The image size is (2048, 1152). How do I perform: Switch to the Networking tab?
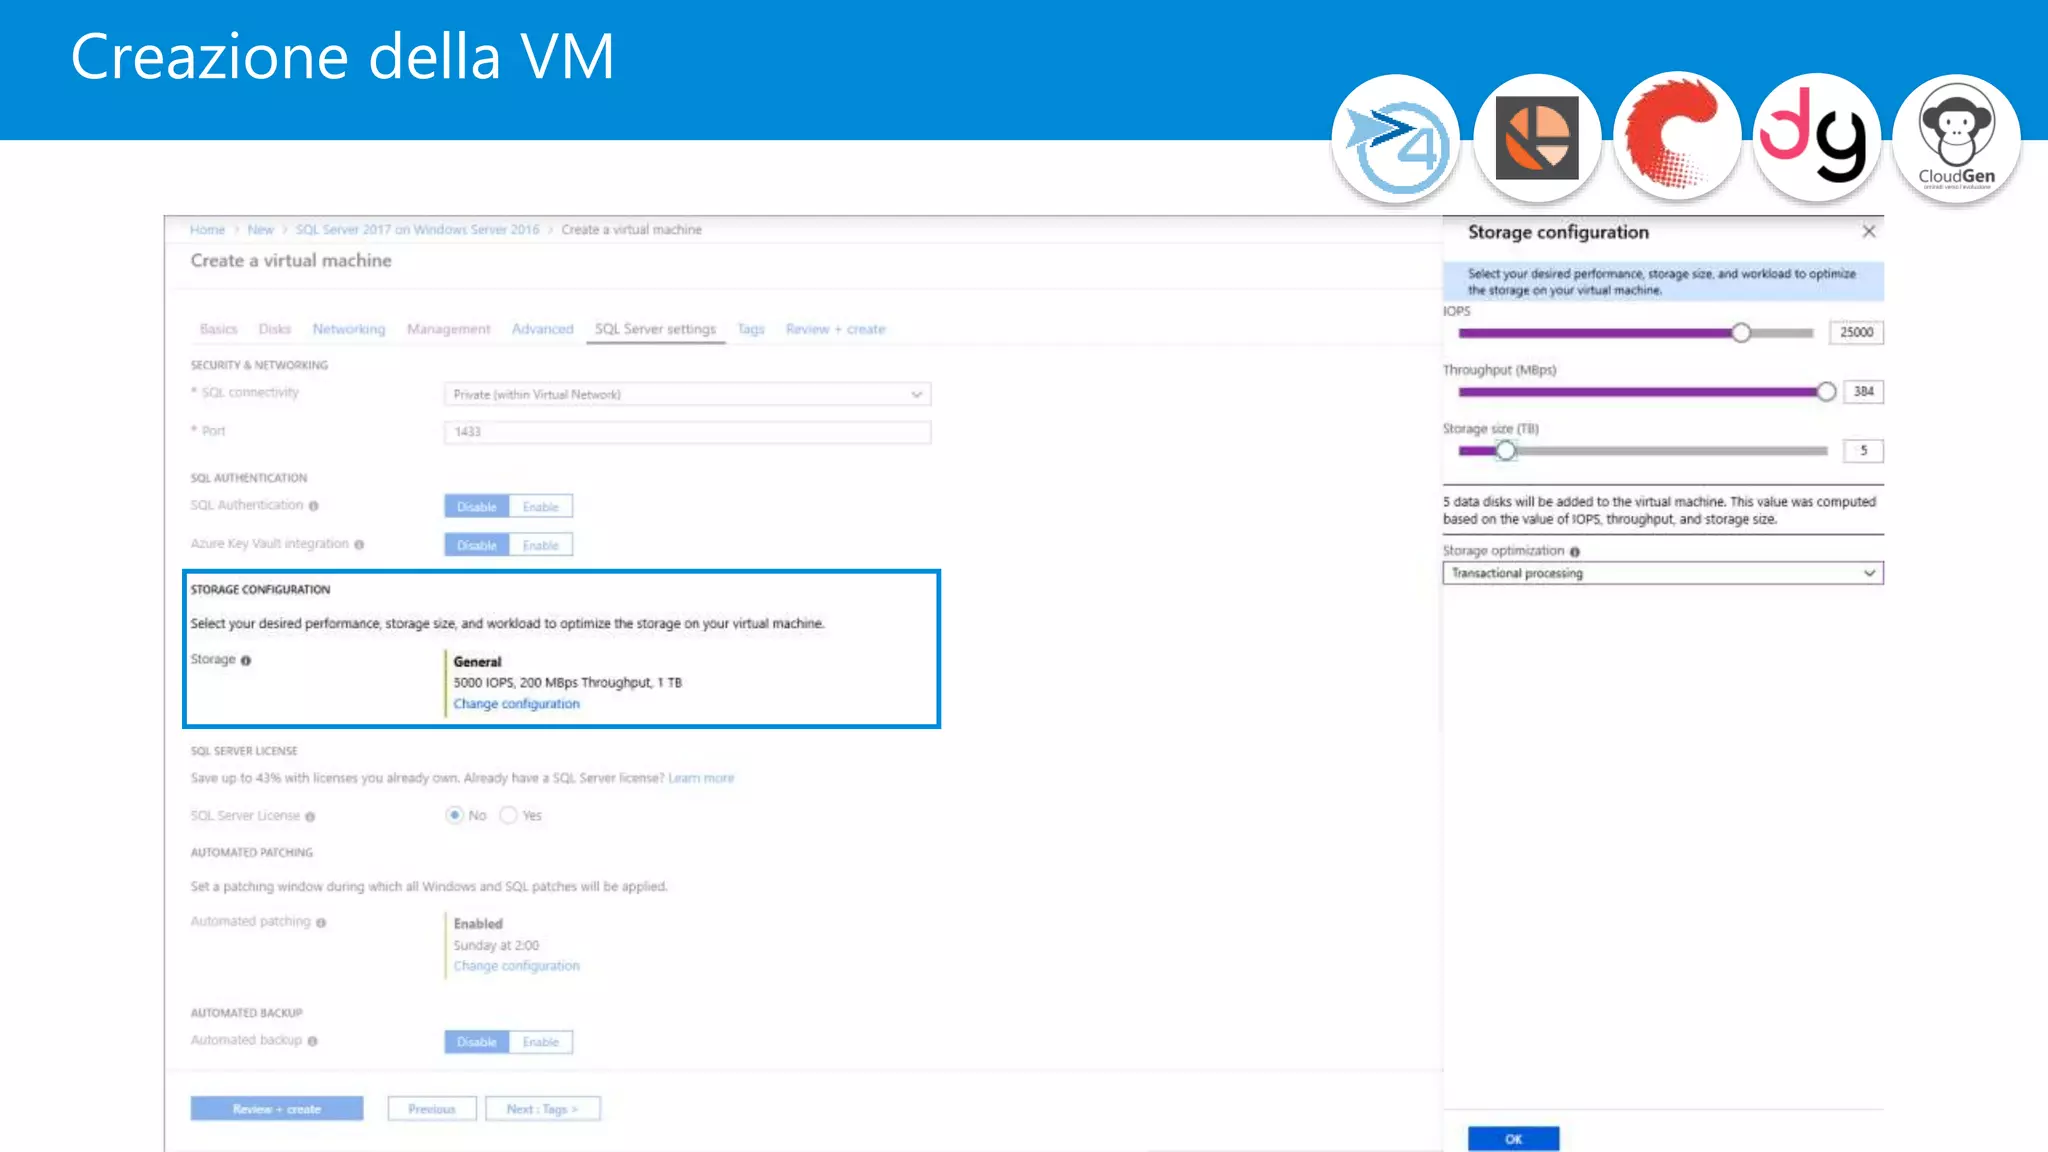click(x=348, y=329)
